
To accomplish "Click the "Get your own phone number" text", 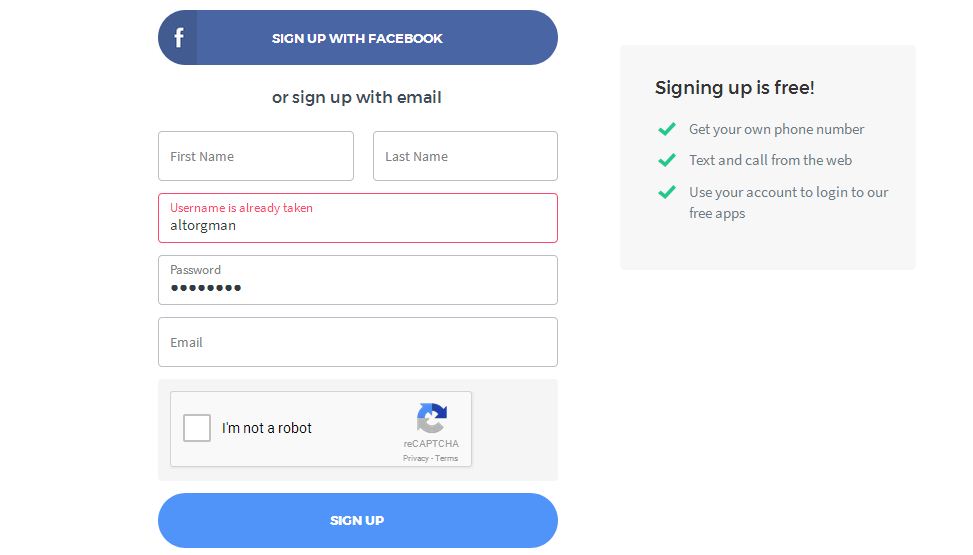I will [x=776, y=129].
